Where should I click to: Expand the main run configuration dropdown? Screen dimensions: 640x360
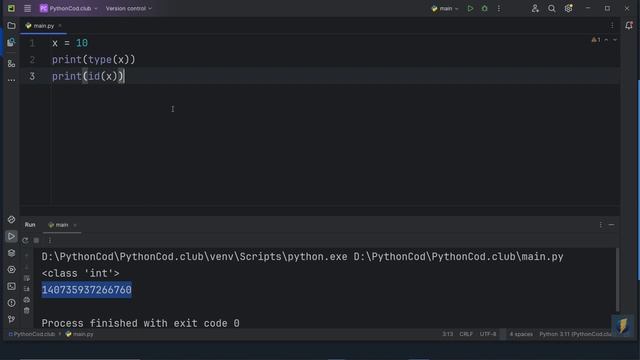445,8
